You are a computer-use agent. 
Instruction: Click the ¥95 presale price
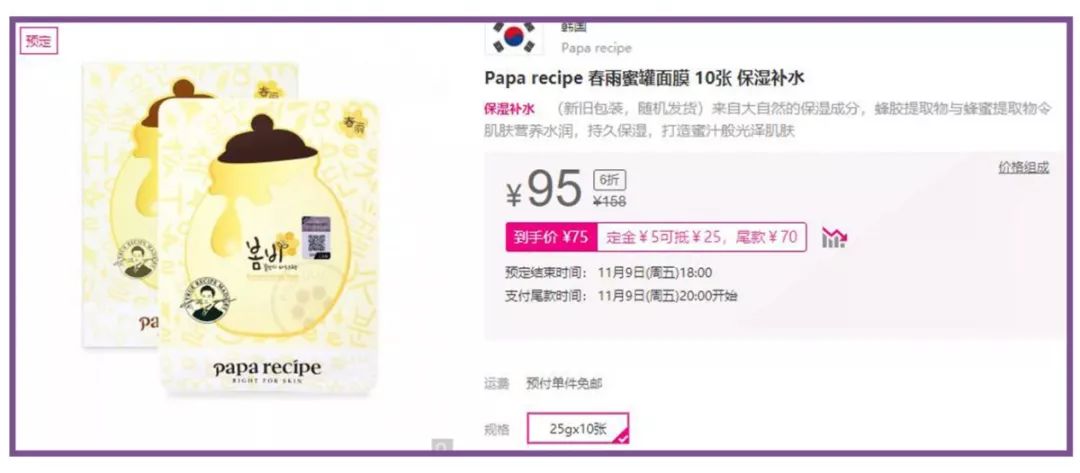544,189
